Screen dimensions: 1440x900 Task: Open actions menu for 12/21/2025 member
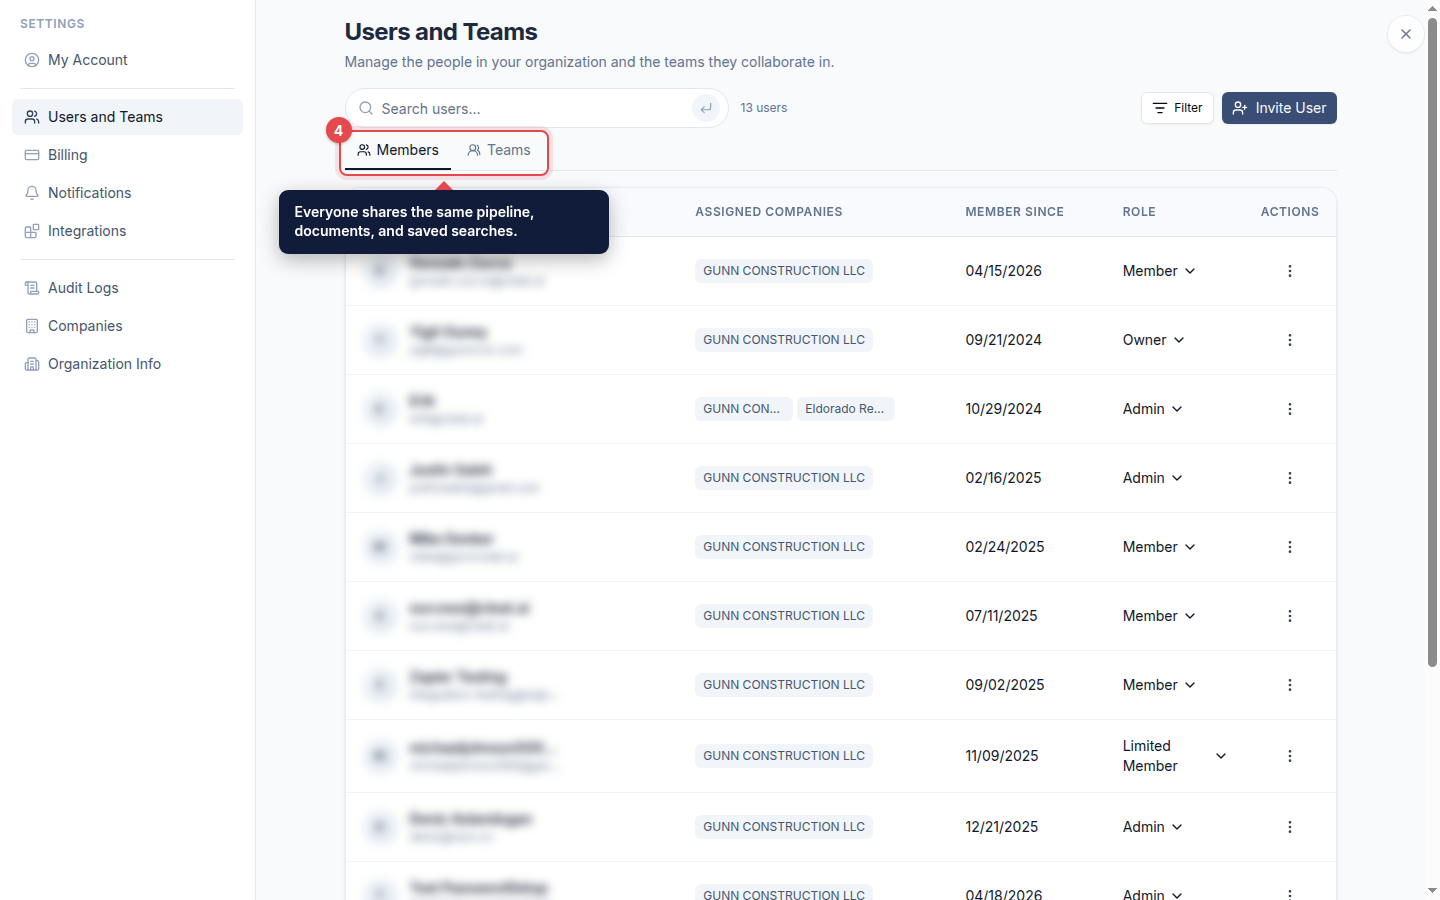coord(1290,827)
